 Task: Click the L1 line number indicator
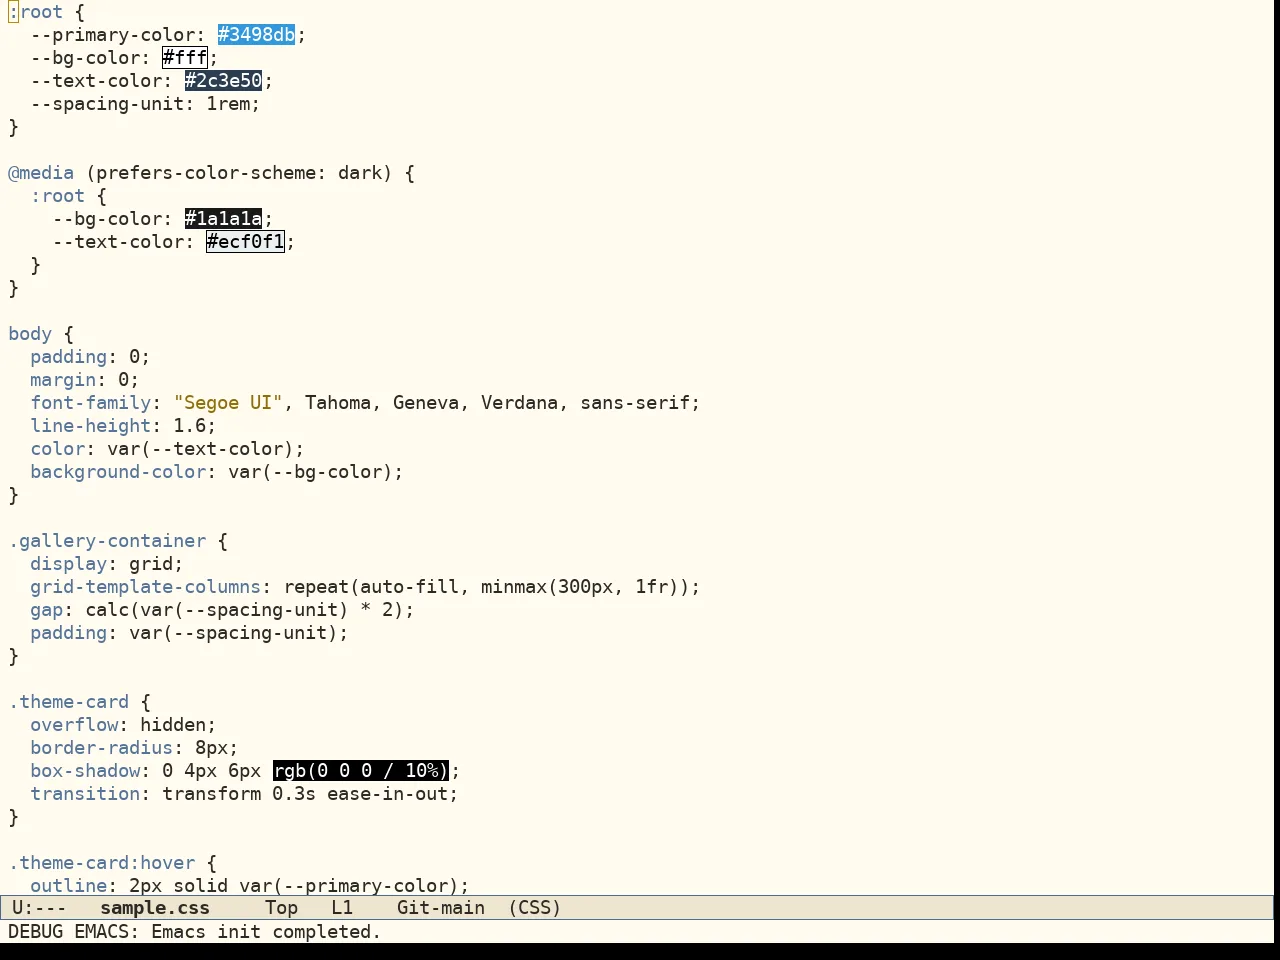click(x=342, y=908)
